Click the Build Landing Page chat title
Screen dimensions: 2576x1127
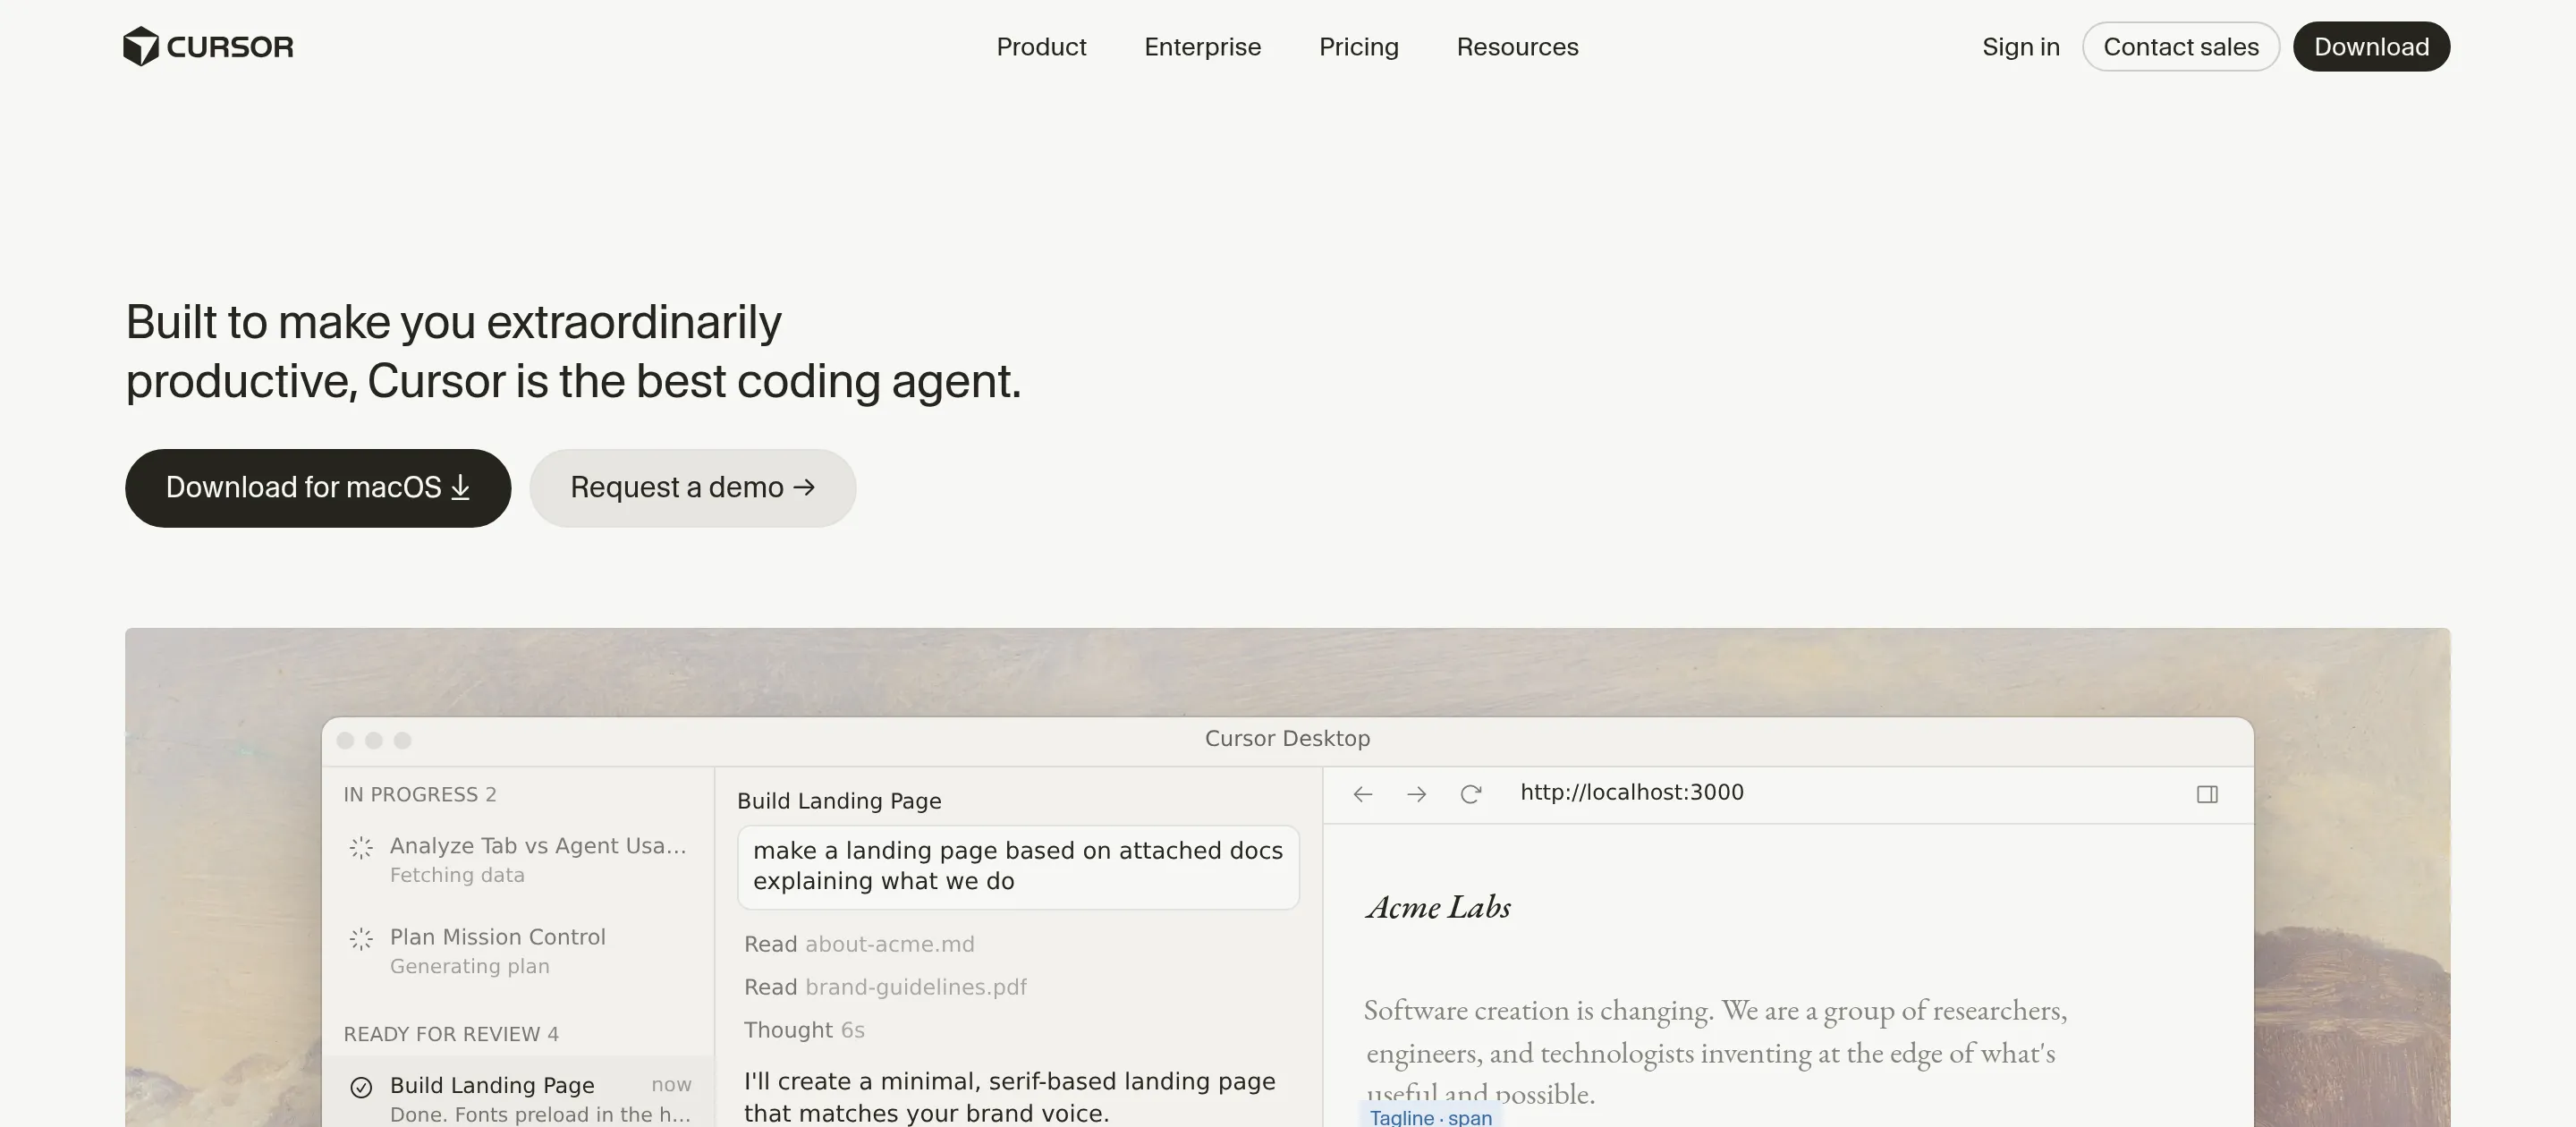coord(839,801)
